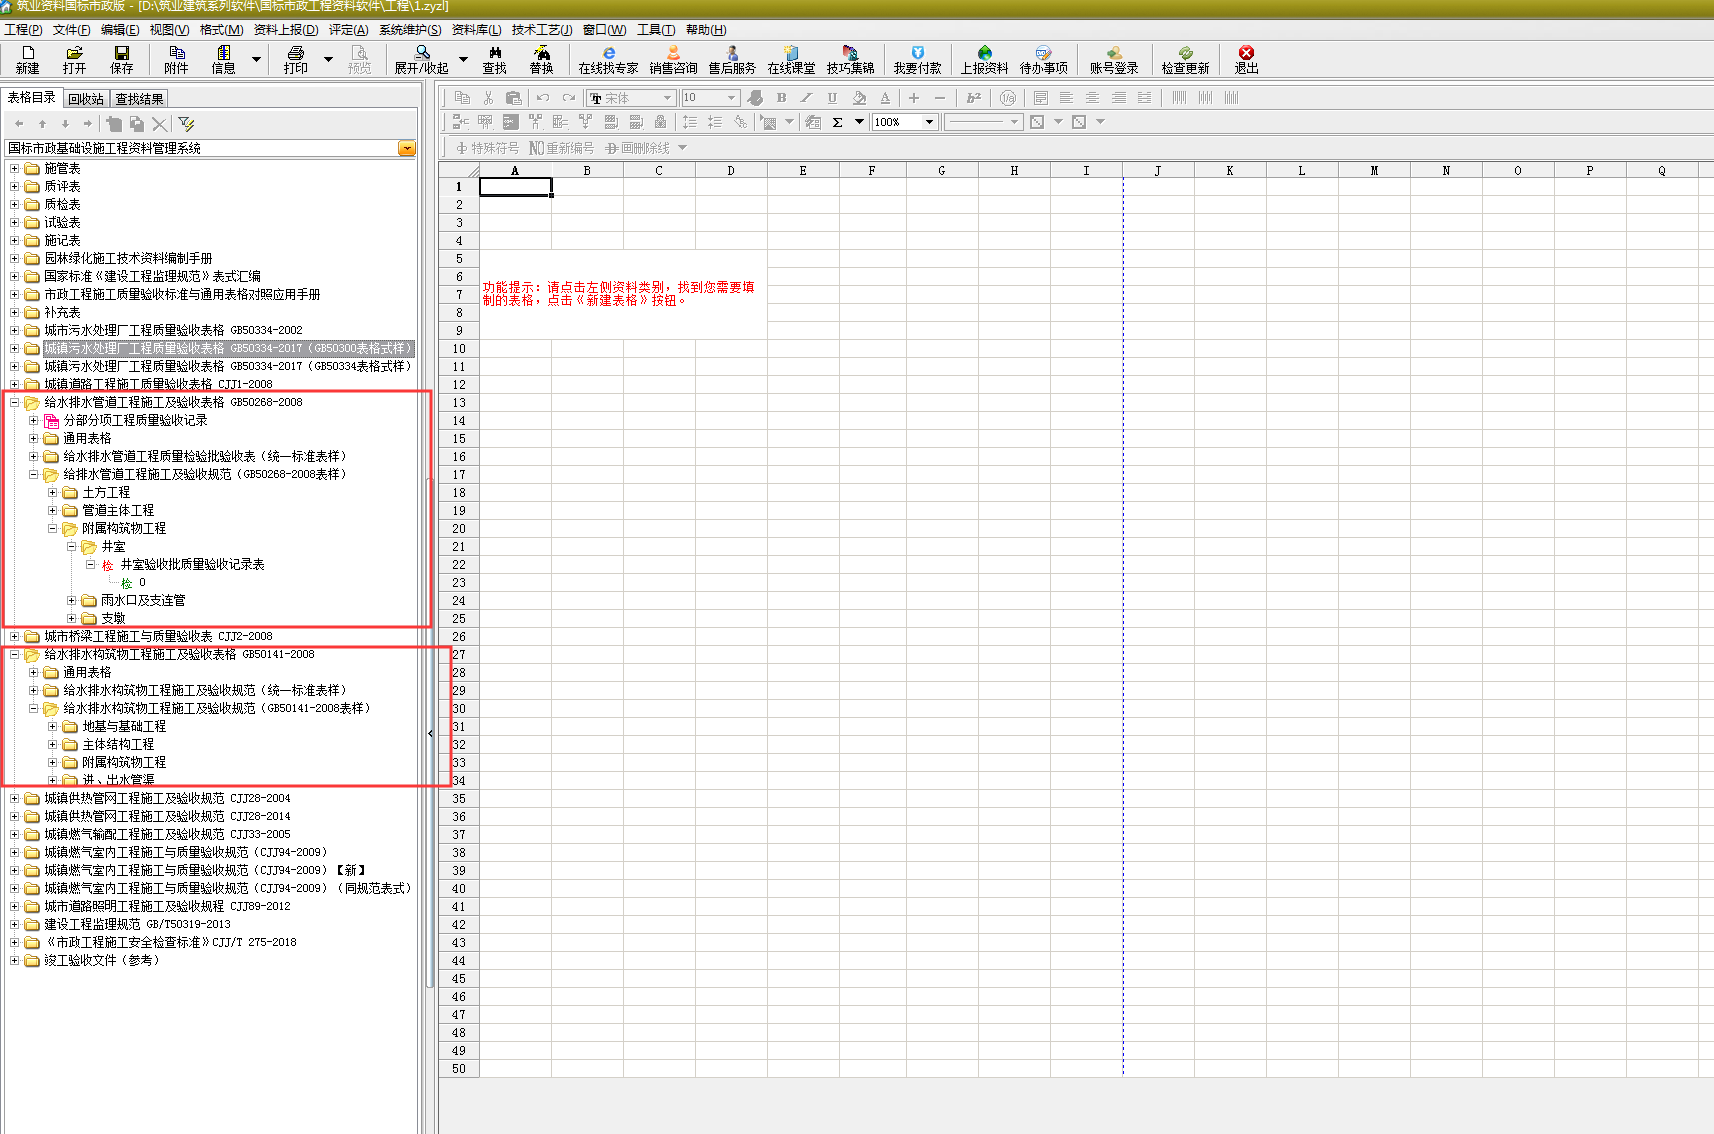The height and width of the screenshot is (1134, 1714).
Task: Click the panel collapse splitter arrow
Action: [x=430, y=733]
